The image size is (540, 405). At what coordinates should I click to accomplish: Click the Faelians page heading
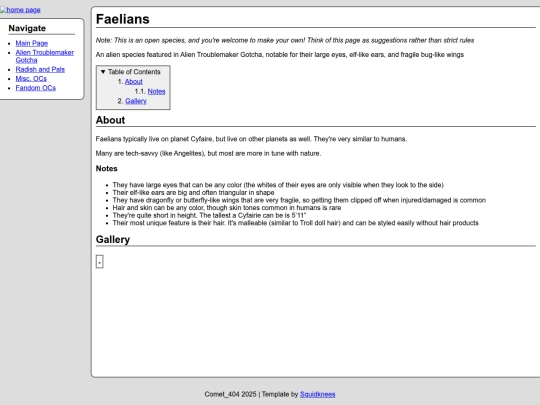coord(123,19)
